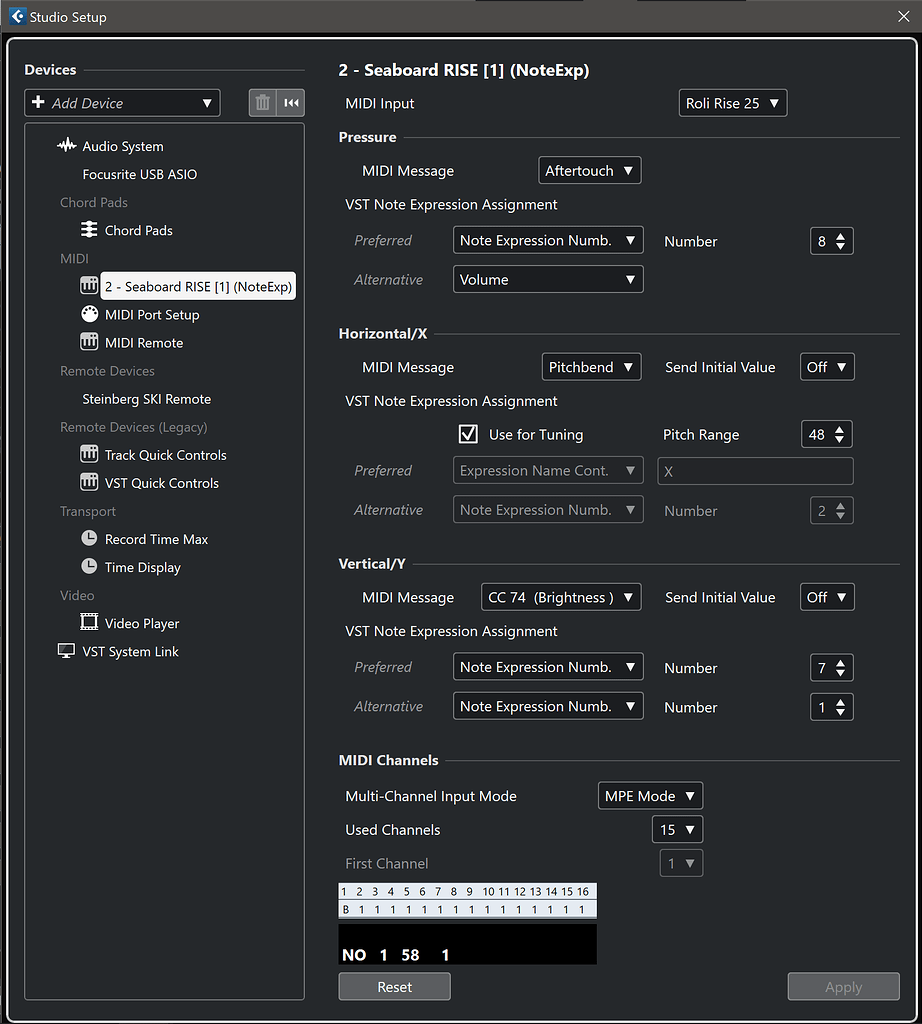Select the Audio System icon
This screenshot has width=922, height=1024.
66,145
